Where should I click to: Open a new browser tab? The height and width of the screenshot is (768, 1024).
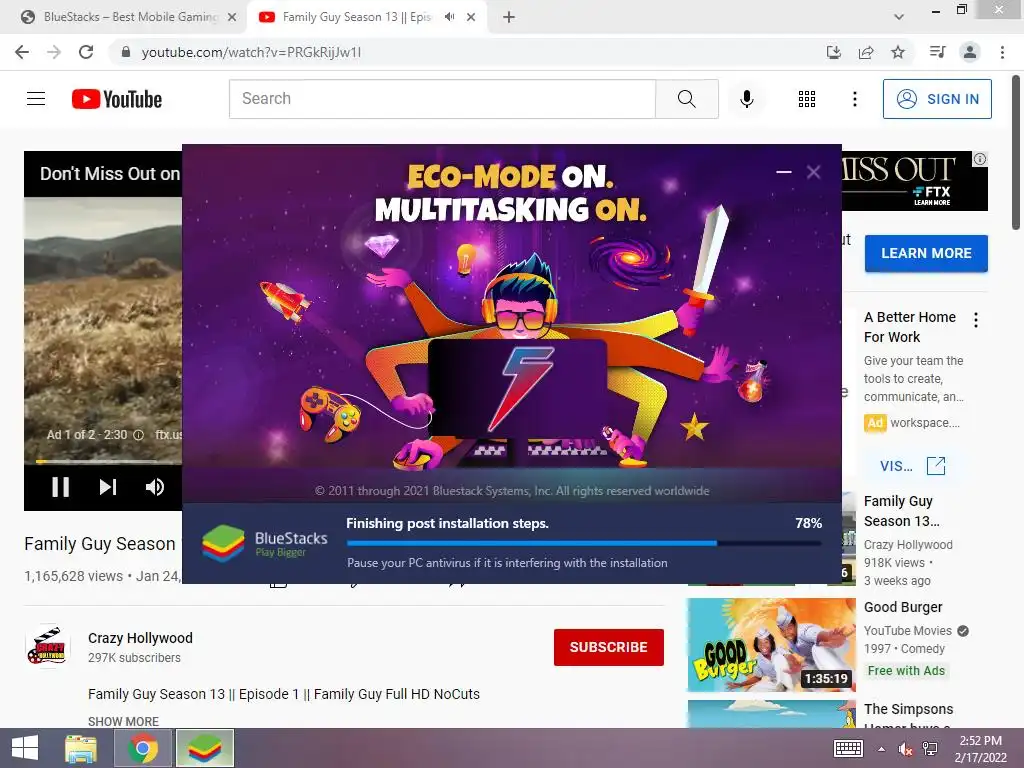509,17
